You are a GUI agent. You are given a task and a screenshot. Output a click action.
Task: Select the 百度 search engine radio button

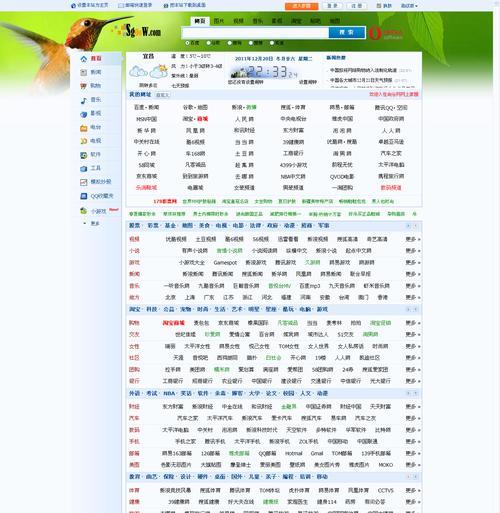(x=187, y=43)
